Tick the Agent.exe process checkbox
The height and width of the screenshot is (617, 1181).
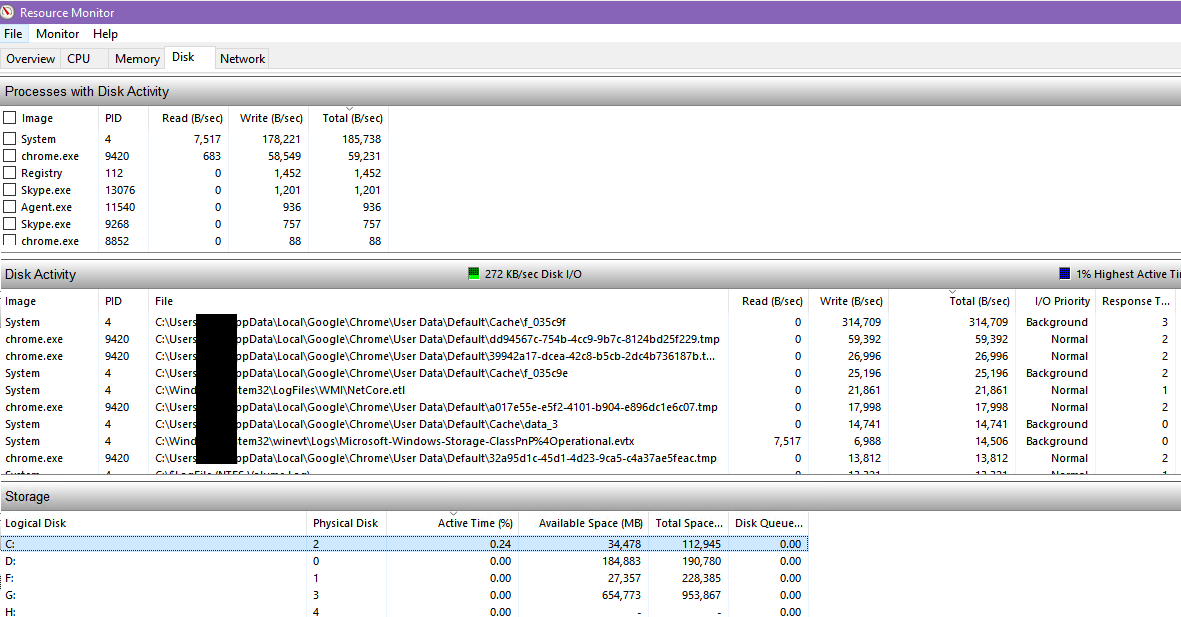(10, 206)
